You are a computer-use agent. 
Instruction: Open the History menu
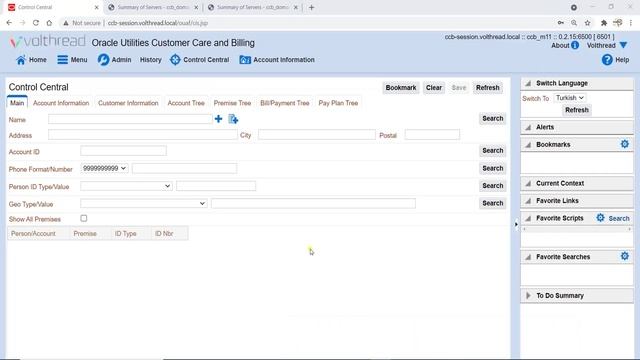tap(151, 60)
